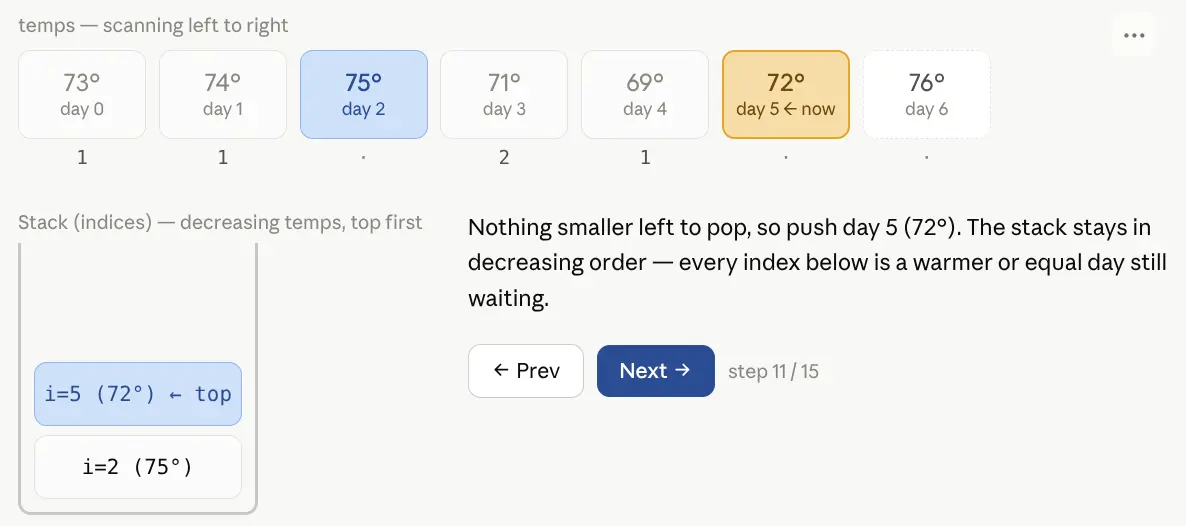Screen dimensions: 1186x526
Task: Click the Next step button
Action: click(x=655, y=371)
